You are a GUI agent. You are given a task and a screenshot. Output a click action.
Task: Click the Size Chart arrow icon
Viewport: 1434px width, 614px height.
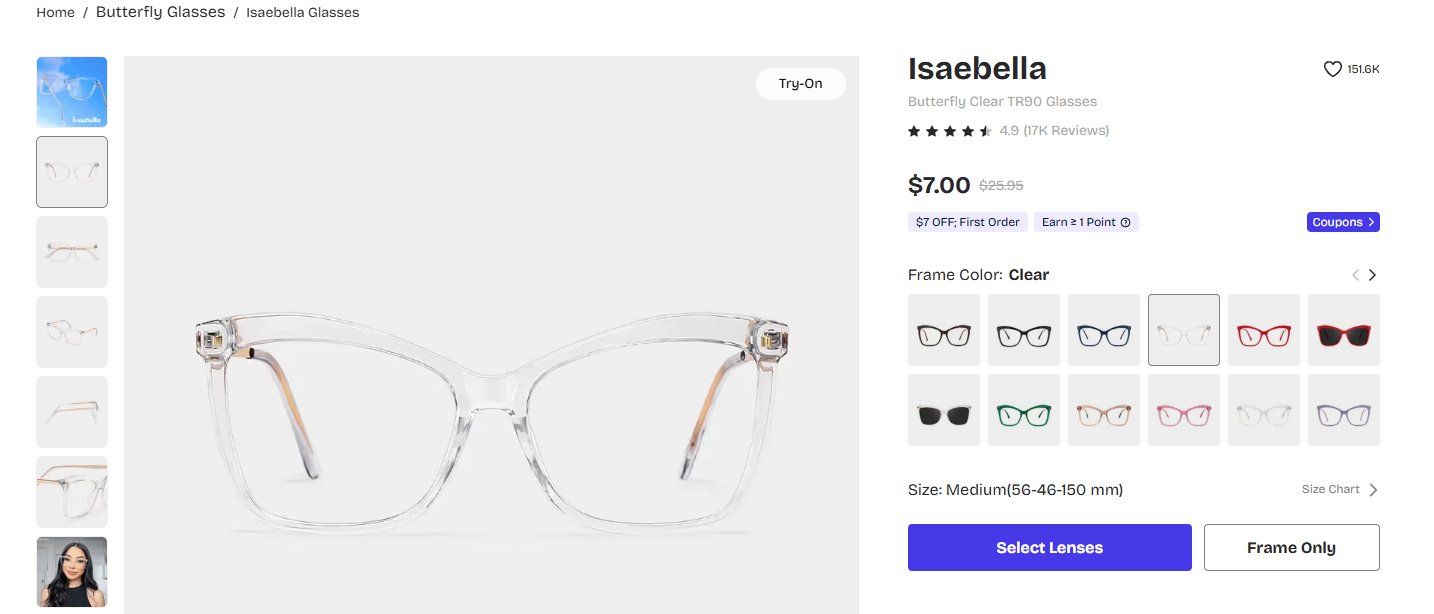1373,489
